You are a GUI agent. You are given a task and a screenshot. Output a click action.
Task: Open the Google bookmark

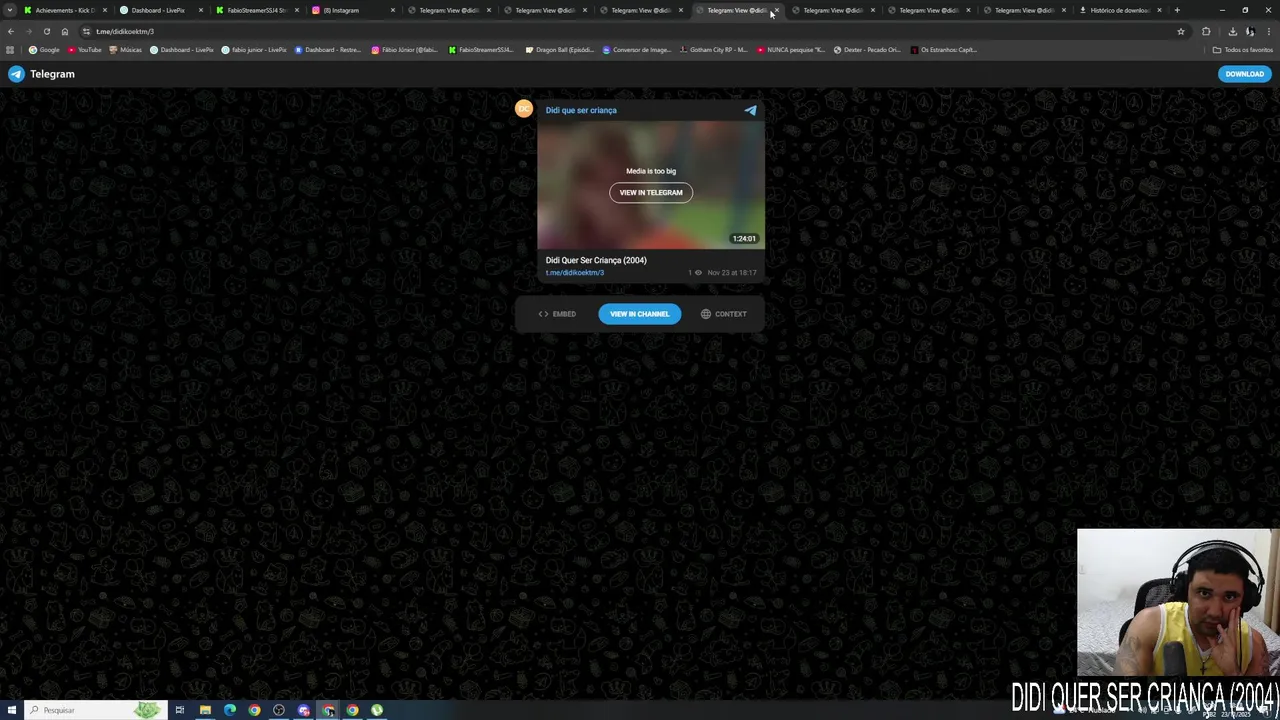[x=45, y=49]
